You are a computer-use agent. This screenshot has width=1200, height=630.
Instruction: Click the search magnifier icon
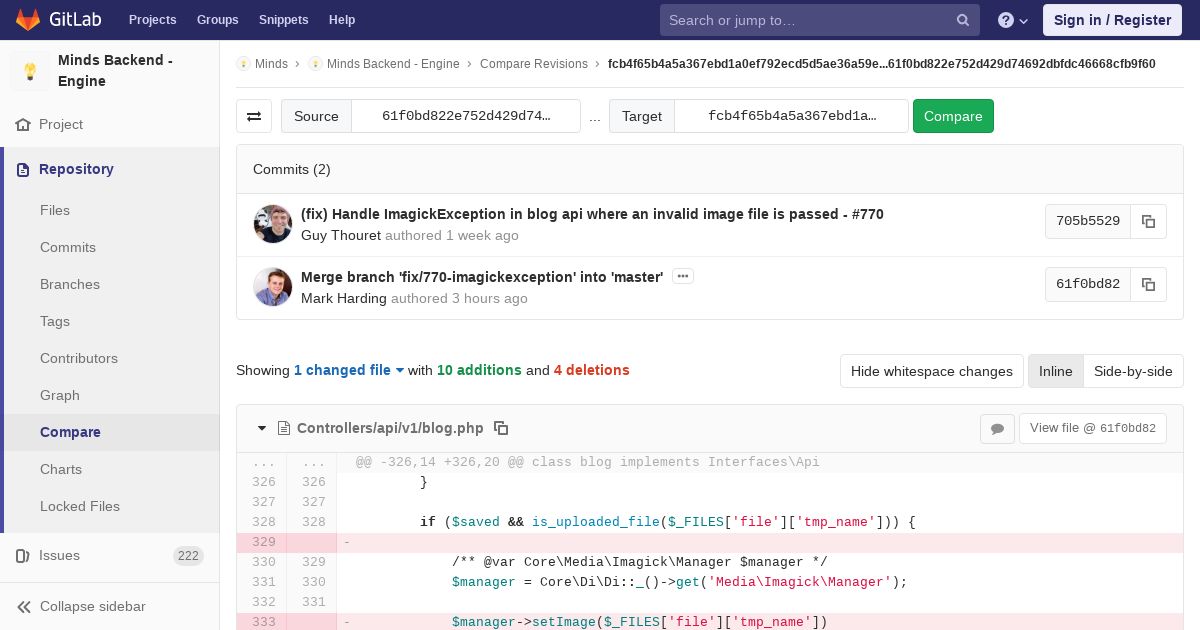click(x=963, y=20)
